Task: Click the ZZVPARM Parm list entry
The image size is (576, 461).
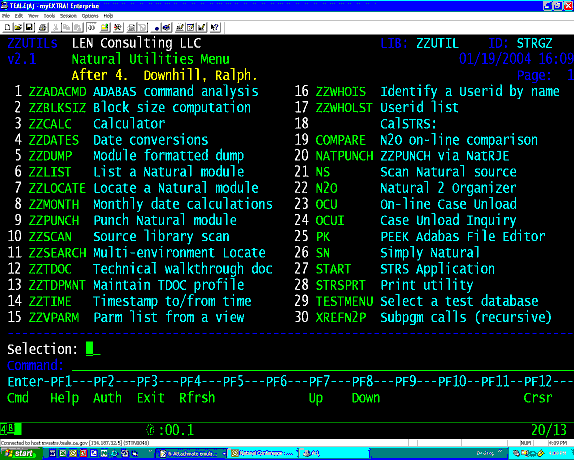Action: point(126,317)
